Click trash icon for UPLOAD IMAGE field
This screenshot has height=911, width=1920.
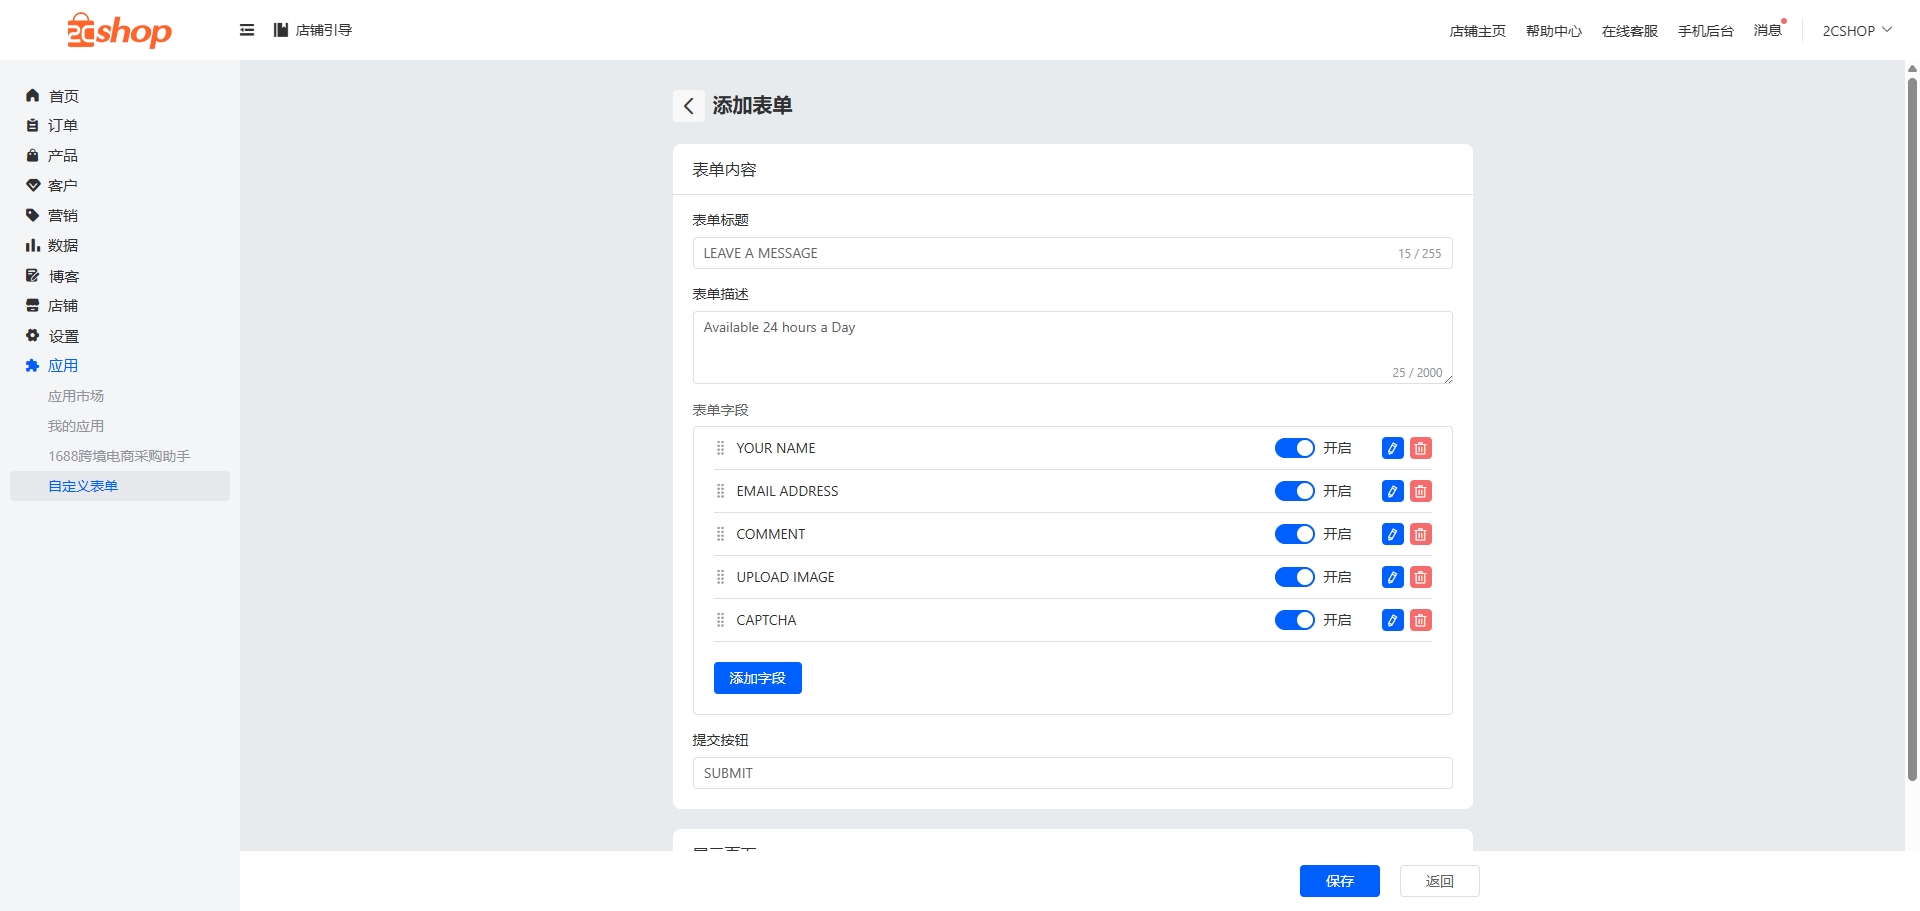(1420, 577)
